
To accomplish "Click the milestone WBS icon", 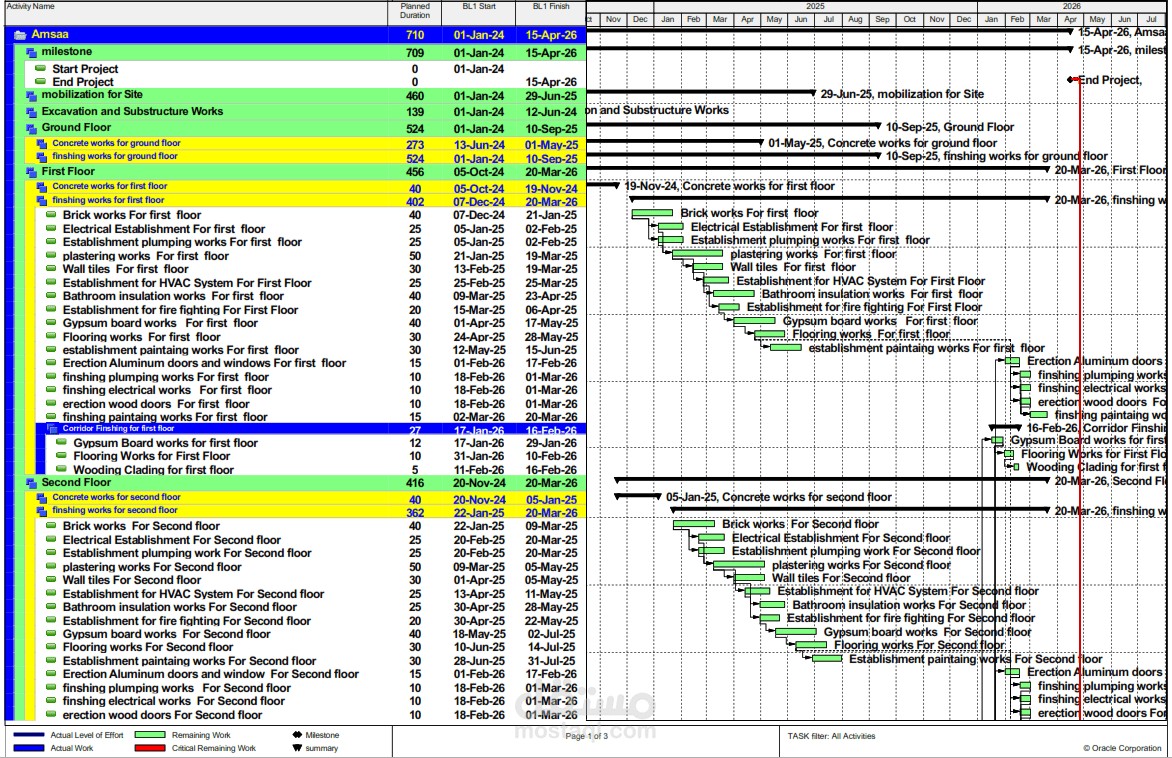I will (31, 52).
